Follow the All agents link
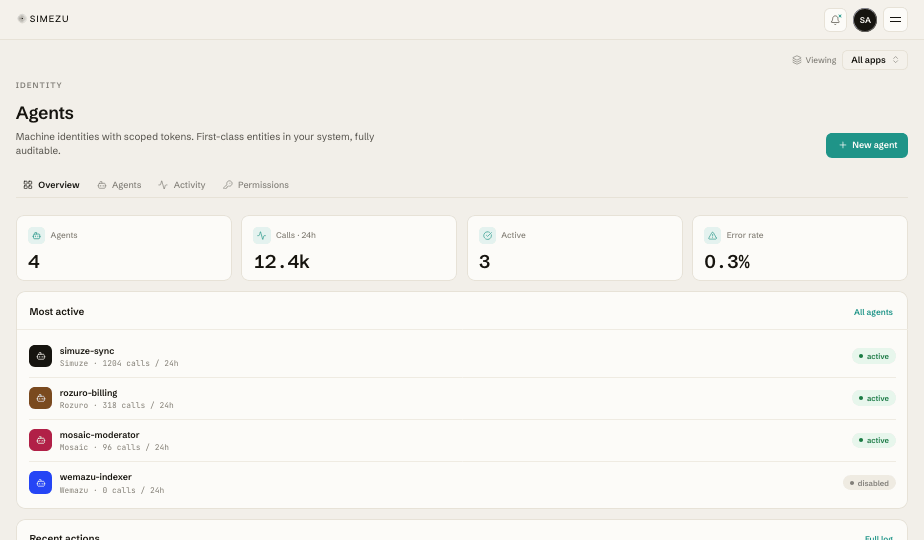 [873, 312]
